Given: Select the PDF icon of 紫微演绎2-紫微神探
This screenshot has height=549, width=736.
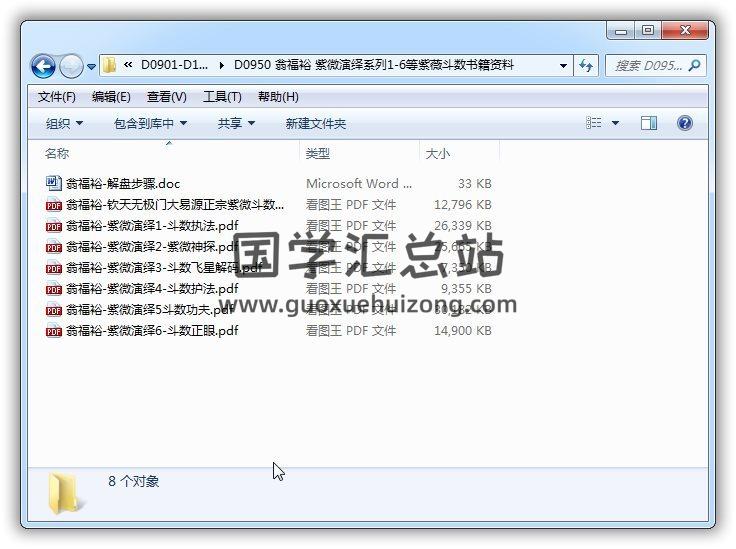Looking at the screenshot, I should (54, 247).
